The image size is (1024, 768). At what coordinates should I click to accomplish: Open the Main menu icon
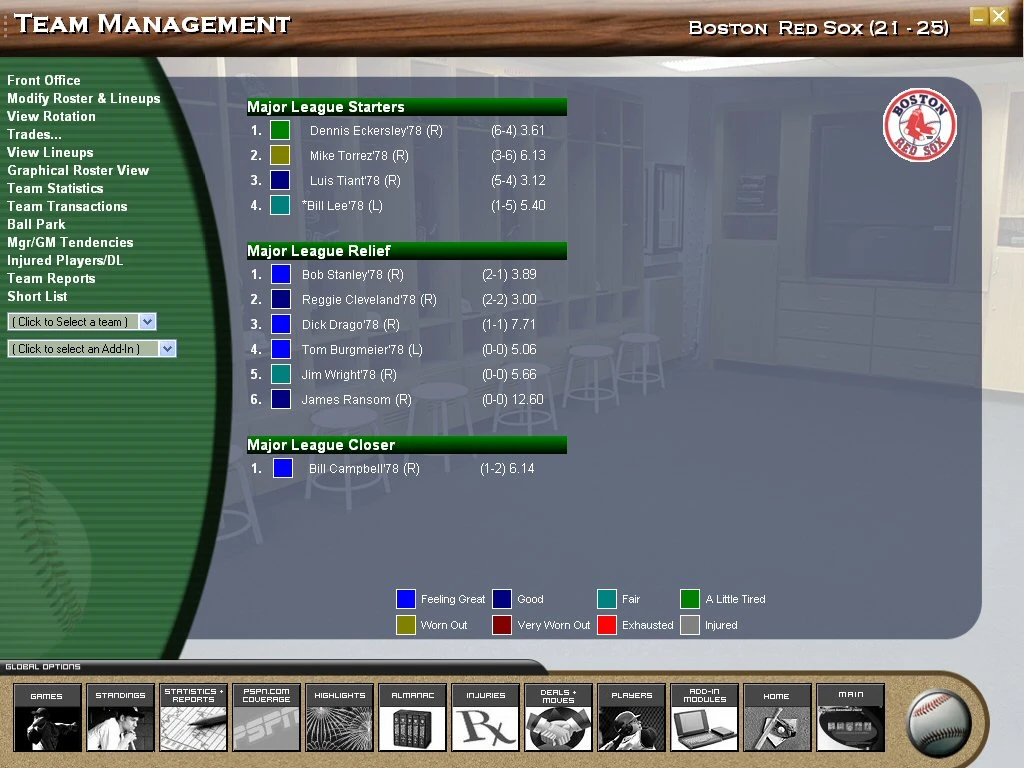(851, 717)
